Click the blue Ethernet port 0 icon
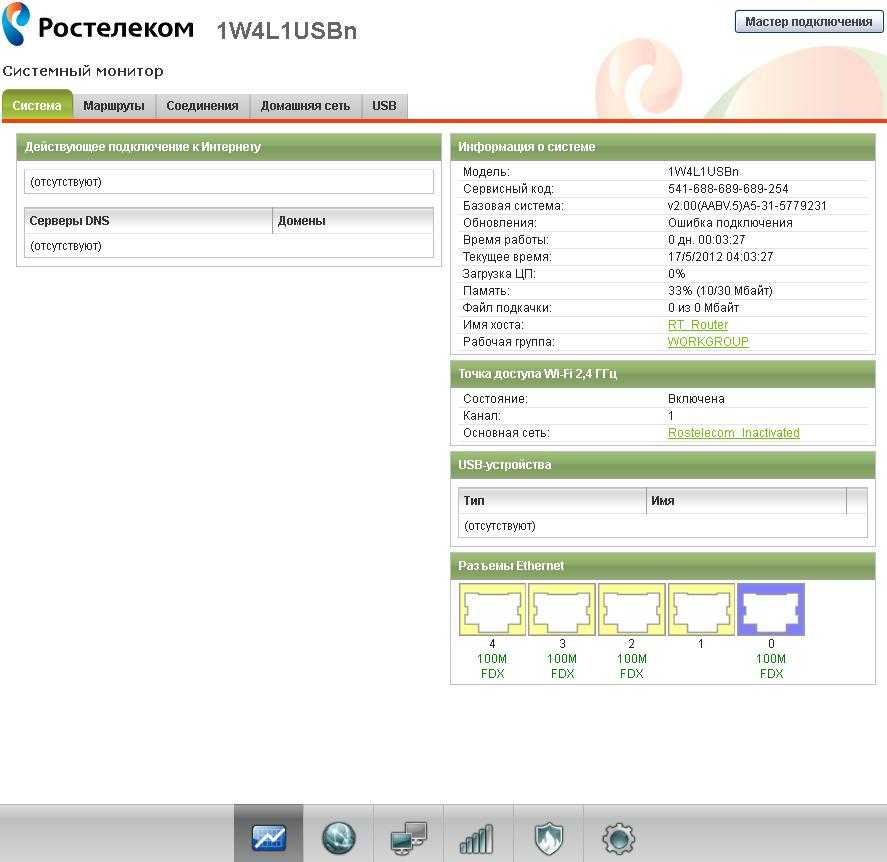Viewport: 887px width, 862px height. (x=770, y=609)
